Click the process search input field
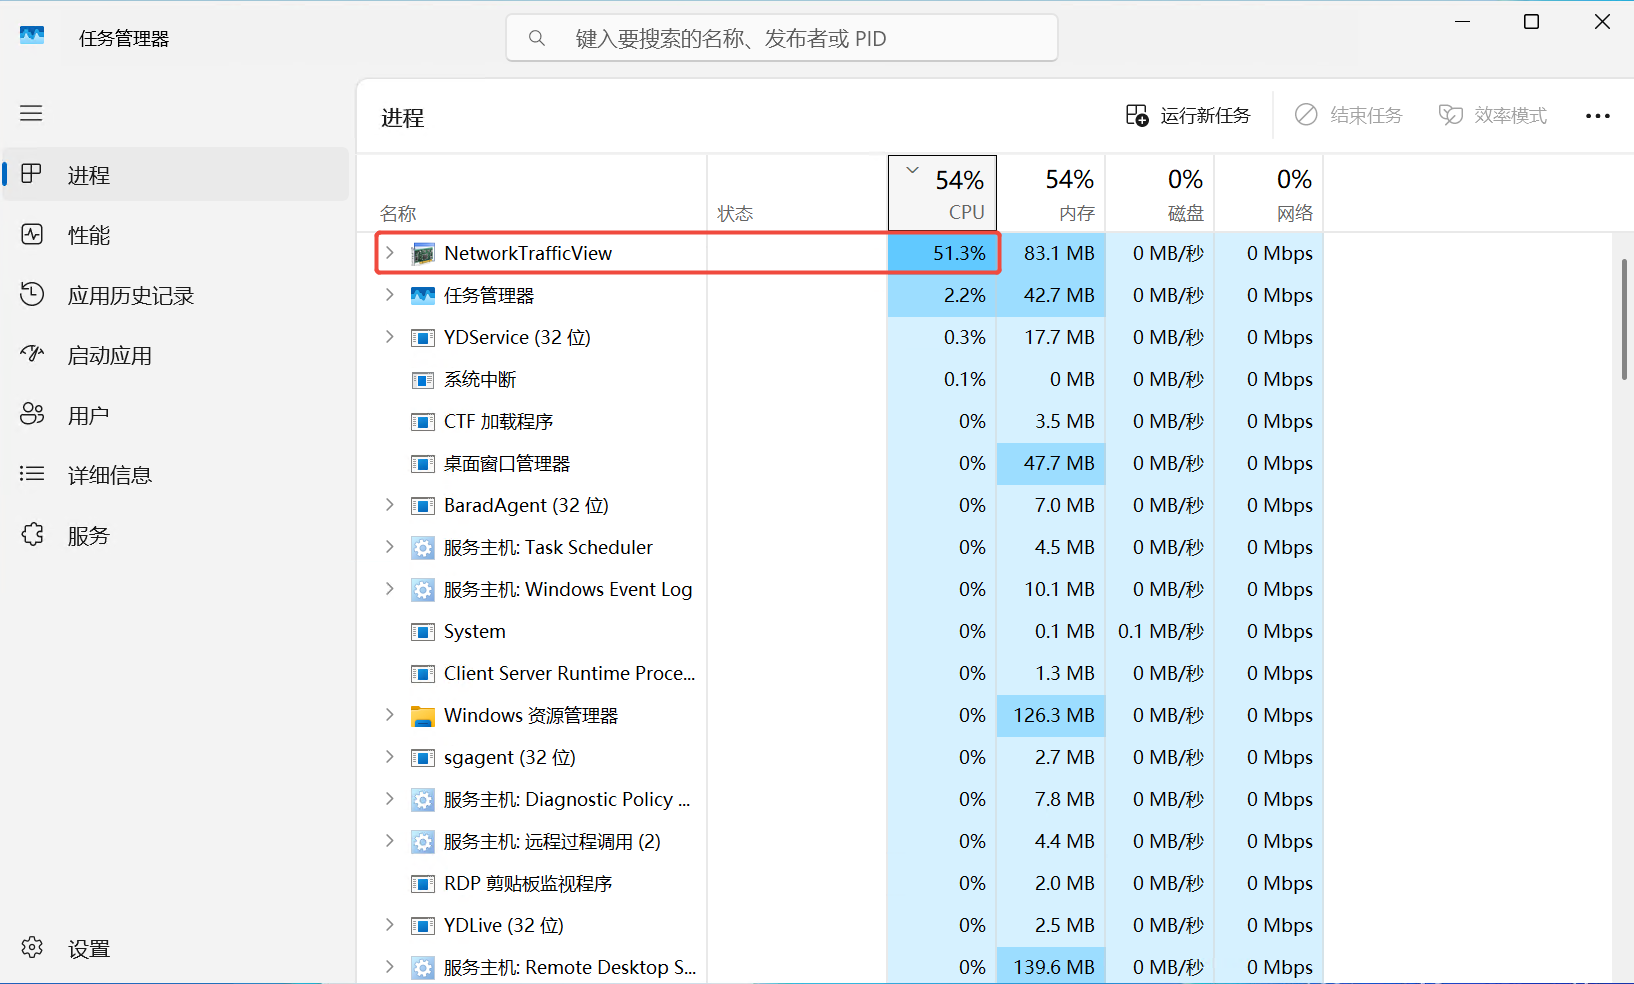Screen dimensions: 1634x984 (x=782, y=38)
